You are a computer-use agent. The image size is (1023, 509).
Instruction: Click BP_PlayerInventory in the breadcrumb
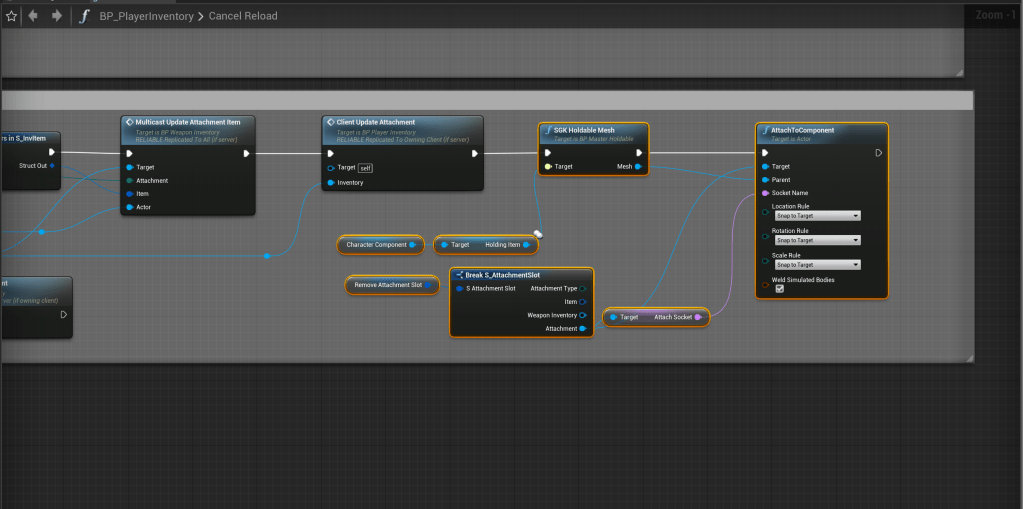tap(147, 16)
